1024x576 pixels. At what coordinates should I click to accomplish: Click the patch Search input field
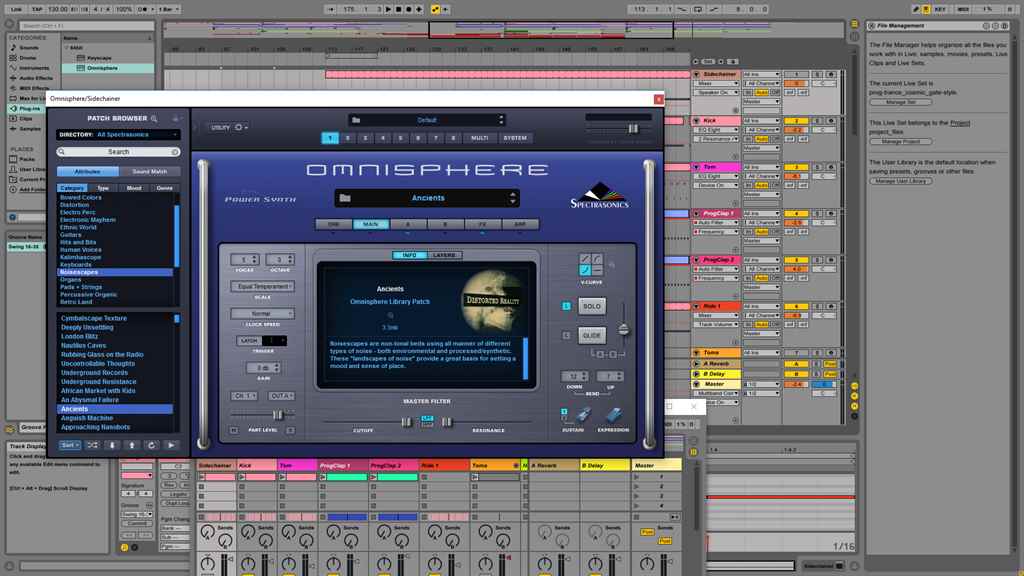tap(118, 152)
